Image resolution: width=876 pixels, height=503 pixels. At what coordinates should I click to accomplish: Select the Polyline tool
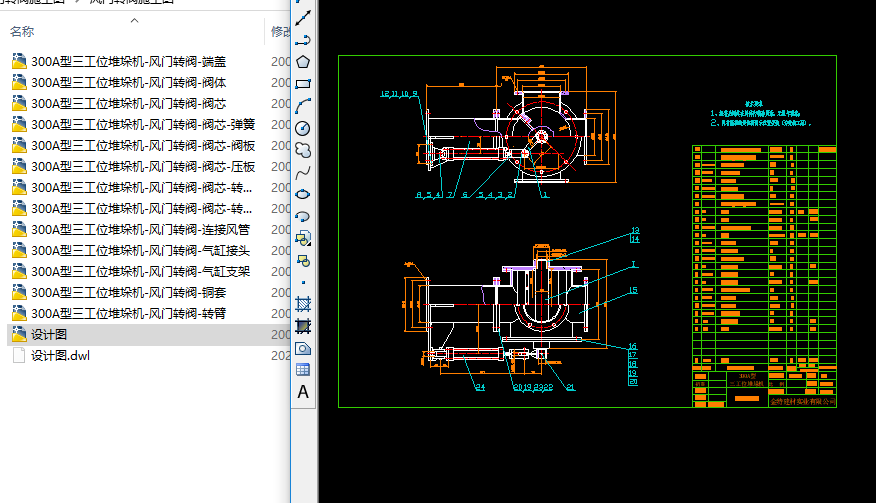pos(303,40)
